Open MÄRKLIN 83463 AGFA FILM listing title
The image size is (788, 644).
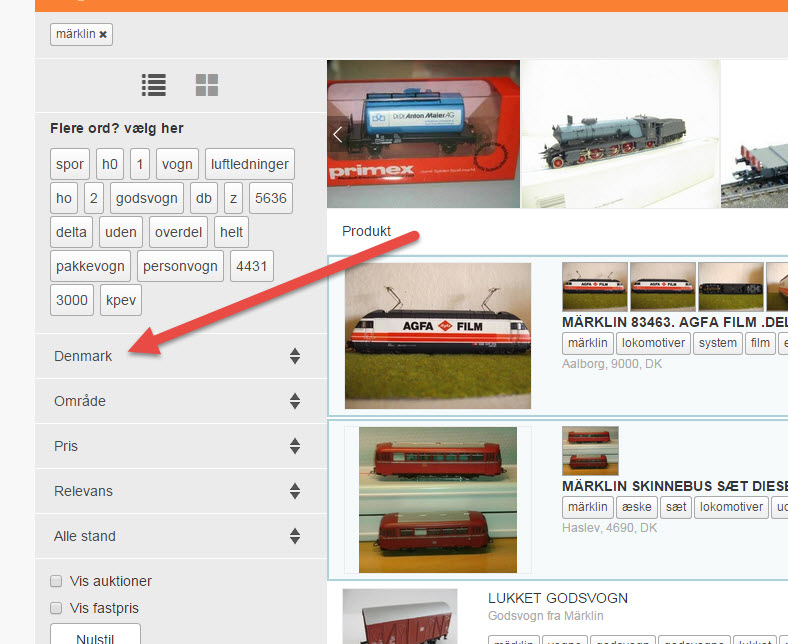(x=675, y=322)
